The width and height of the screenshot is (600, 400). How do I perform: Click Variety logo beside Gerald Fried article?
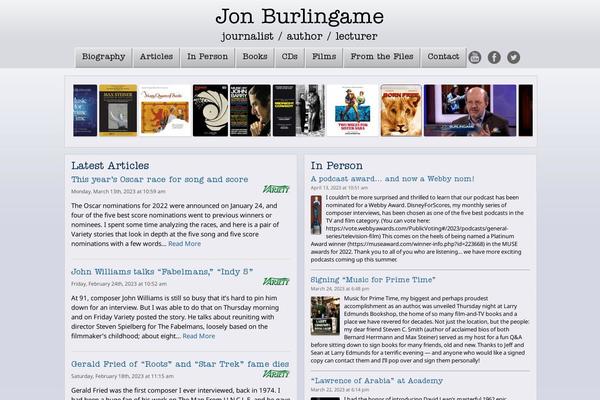[x=276, y=374]
